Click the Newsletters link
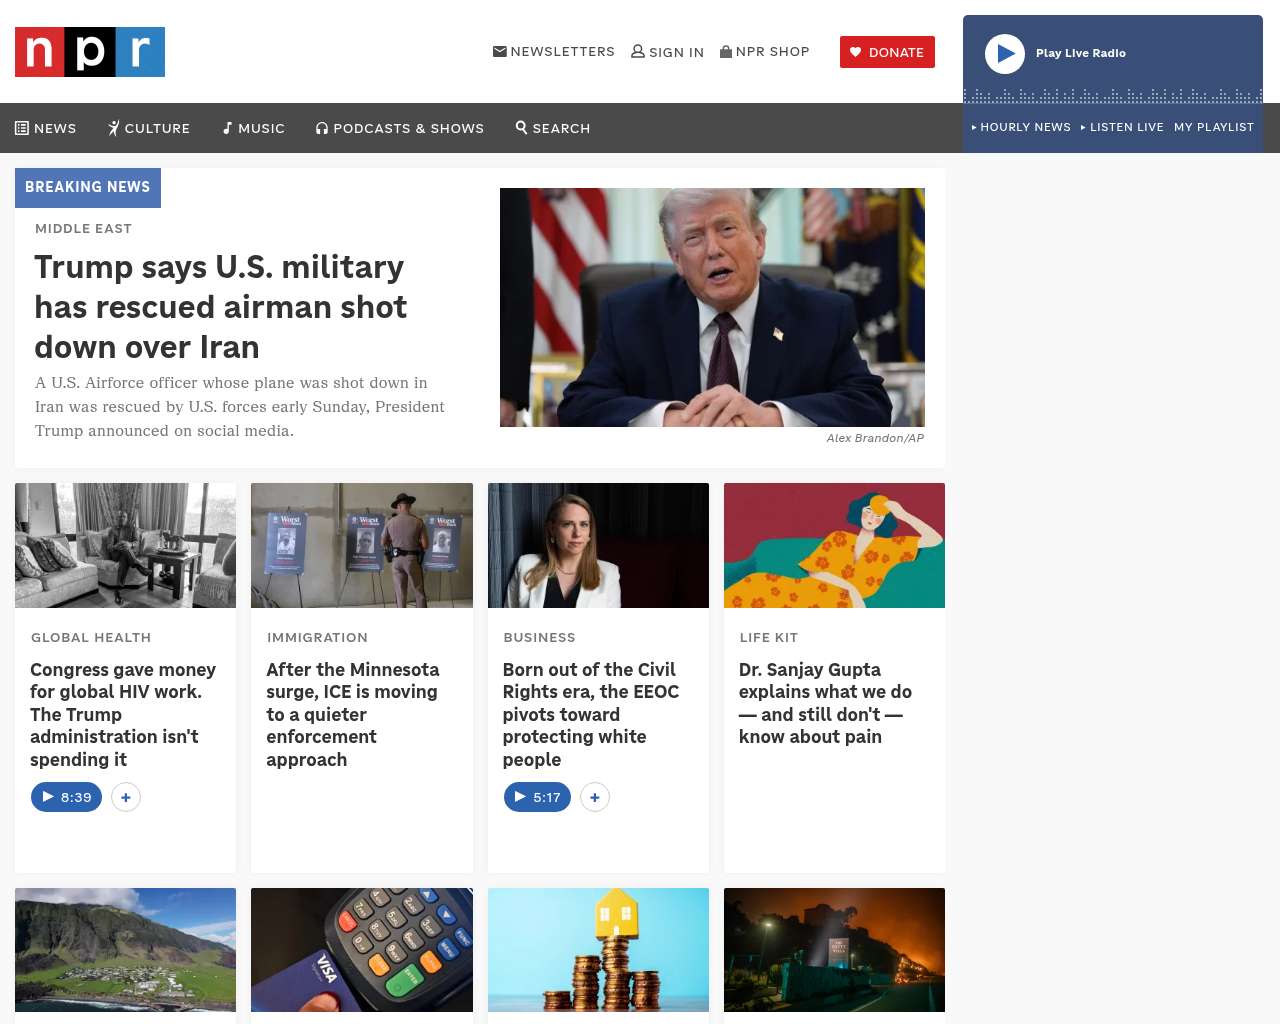 coord(554,51)
